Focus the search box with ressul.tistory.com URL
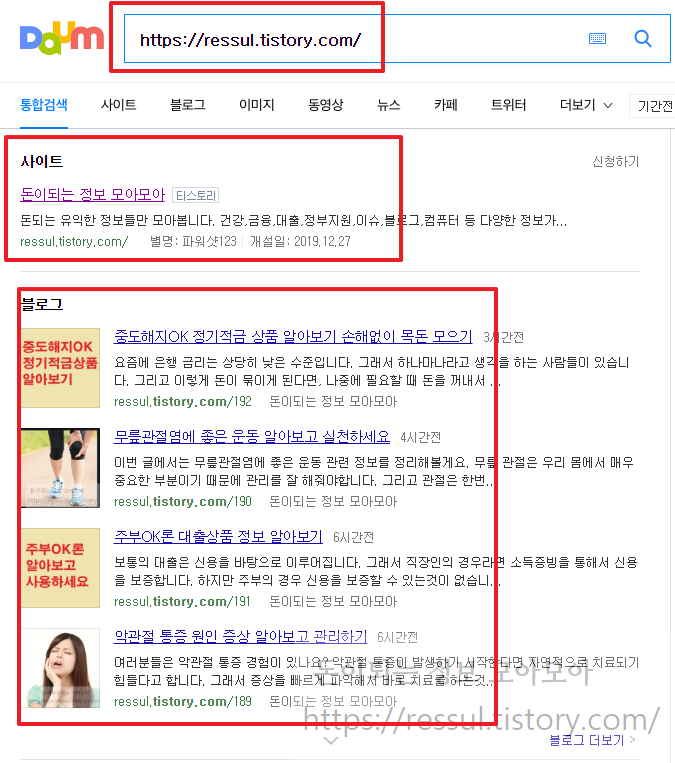 click(397, 39)
